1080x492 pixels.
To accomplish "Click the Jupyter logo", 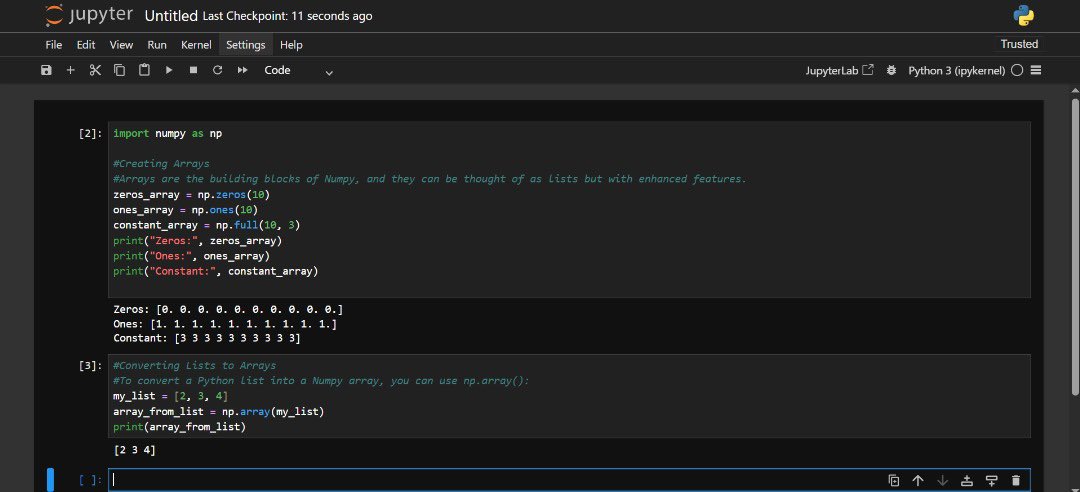I will [x=89, y=15].
